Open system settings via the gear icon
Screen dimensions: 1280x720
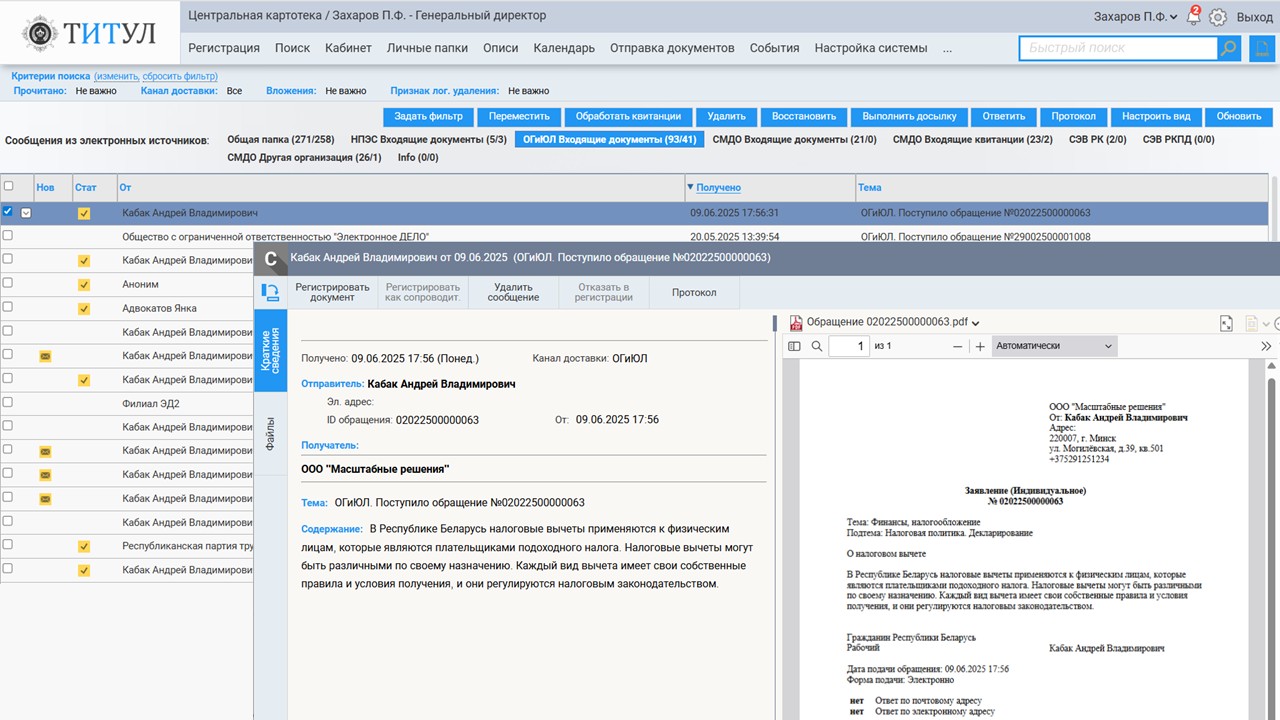(x=1217, y=17)
